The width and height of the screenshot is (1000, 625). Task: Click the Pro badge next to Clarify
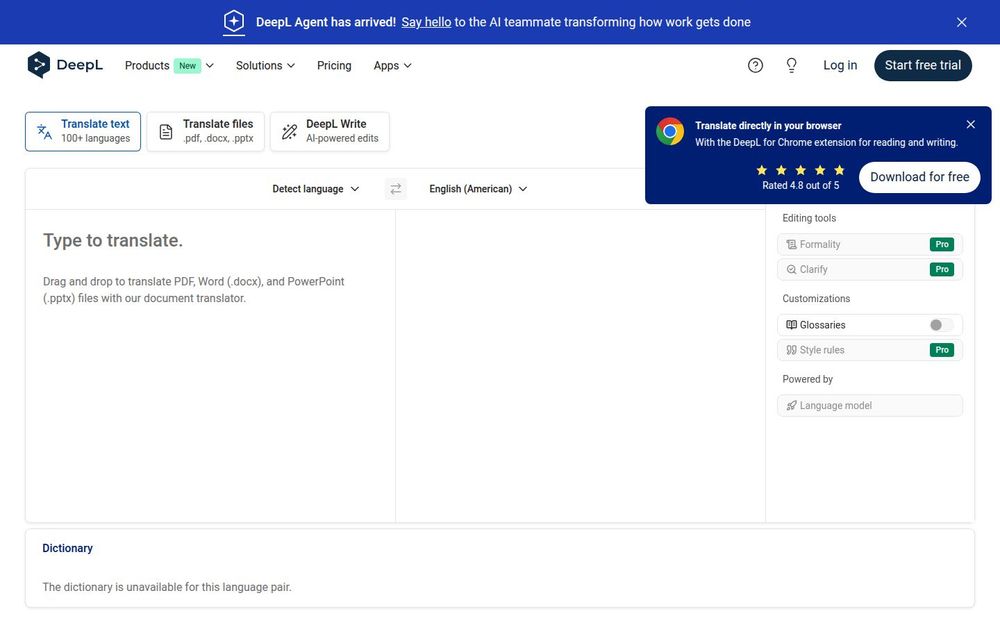(x=942, y=269)
